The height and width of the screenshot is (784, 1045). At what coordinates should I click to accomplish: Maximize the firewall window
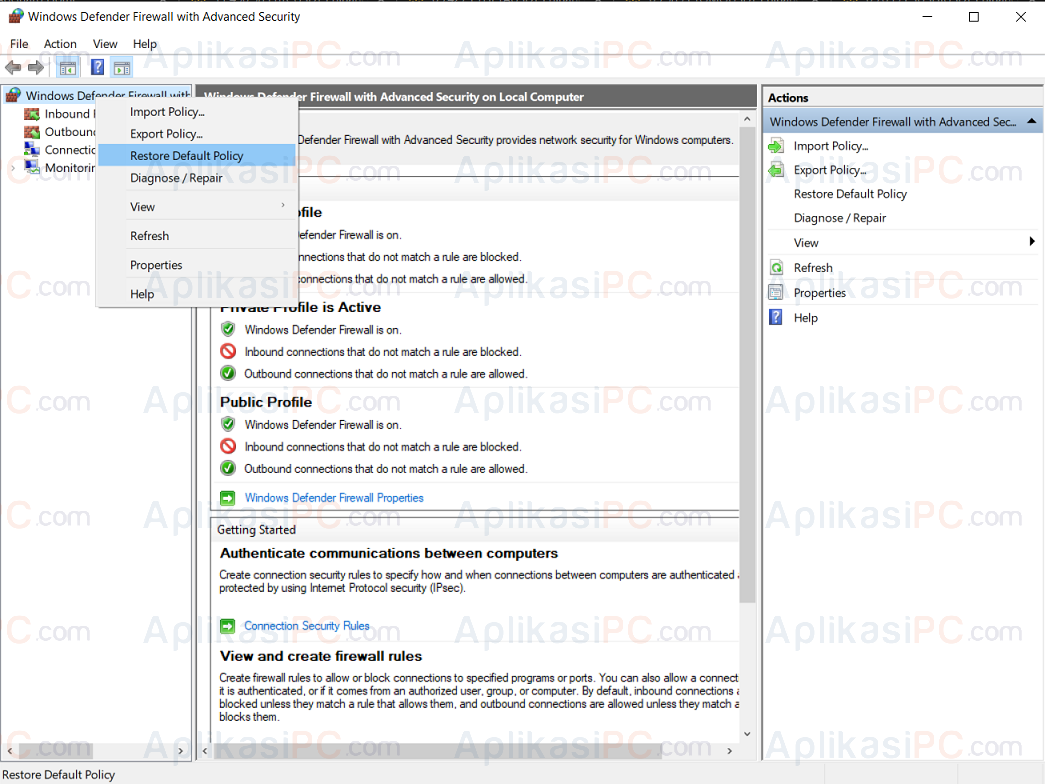point(974,17)
